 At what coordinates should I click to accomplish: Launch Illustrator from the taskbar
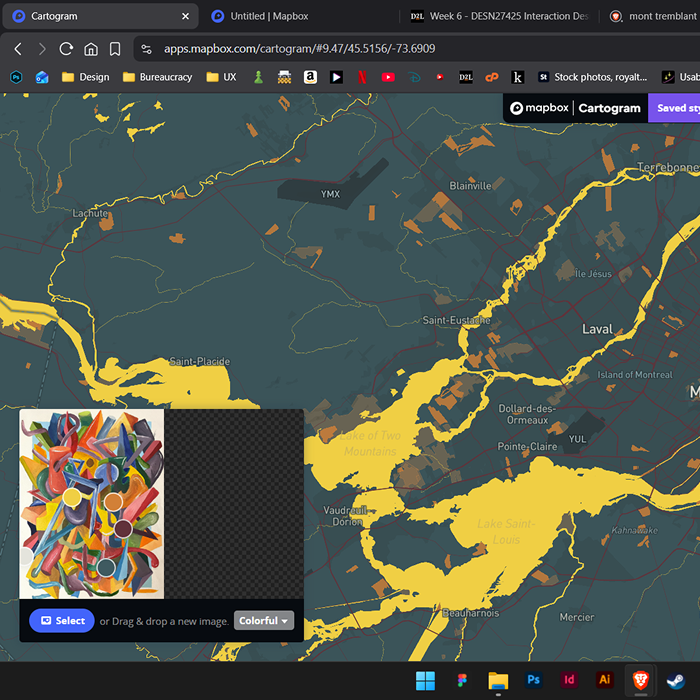[x=604, y=680]
